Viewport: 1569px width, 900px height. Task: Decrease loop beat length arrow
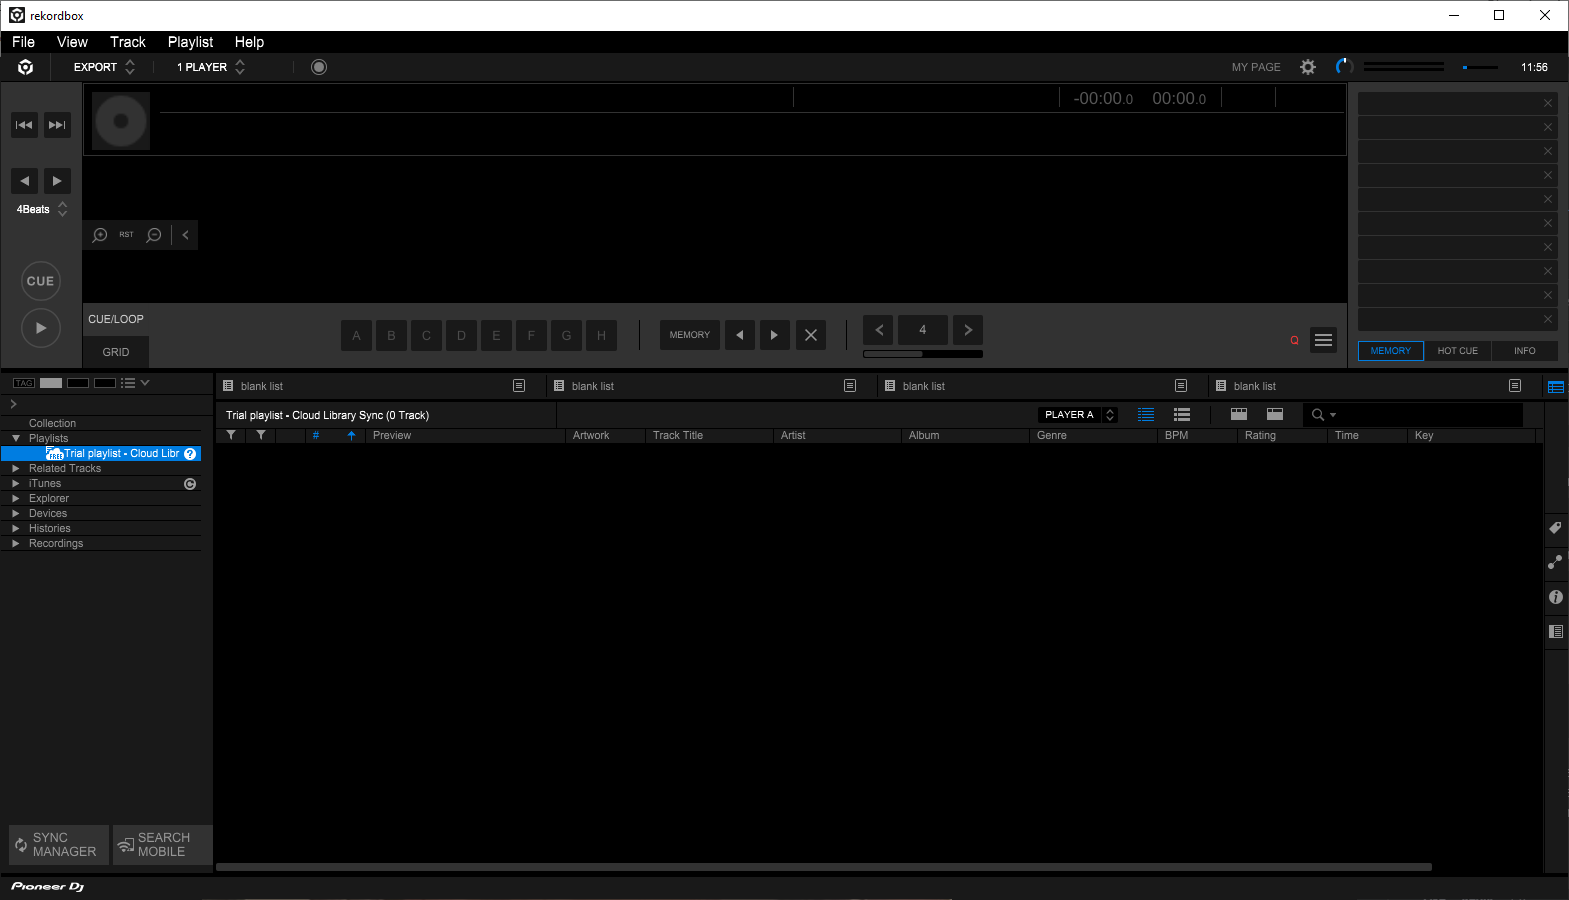pyautogui.click(x=879, y=330)
